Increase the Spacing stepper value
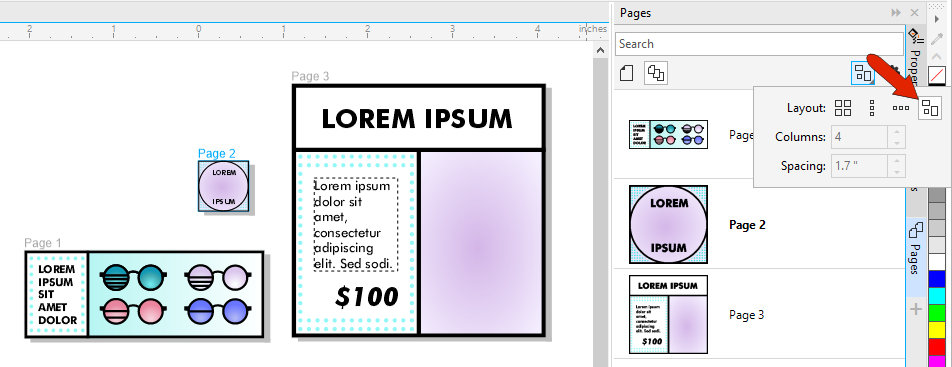The image size is (952, 367). click(x=897, y=160)
